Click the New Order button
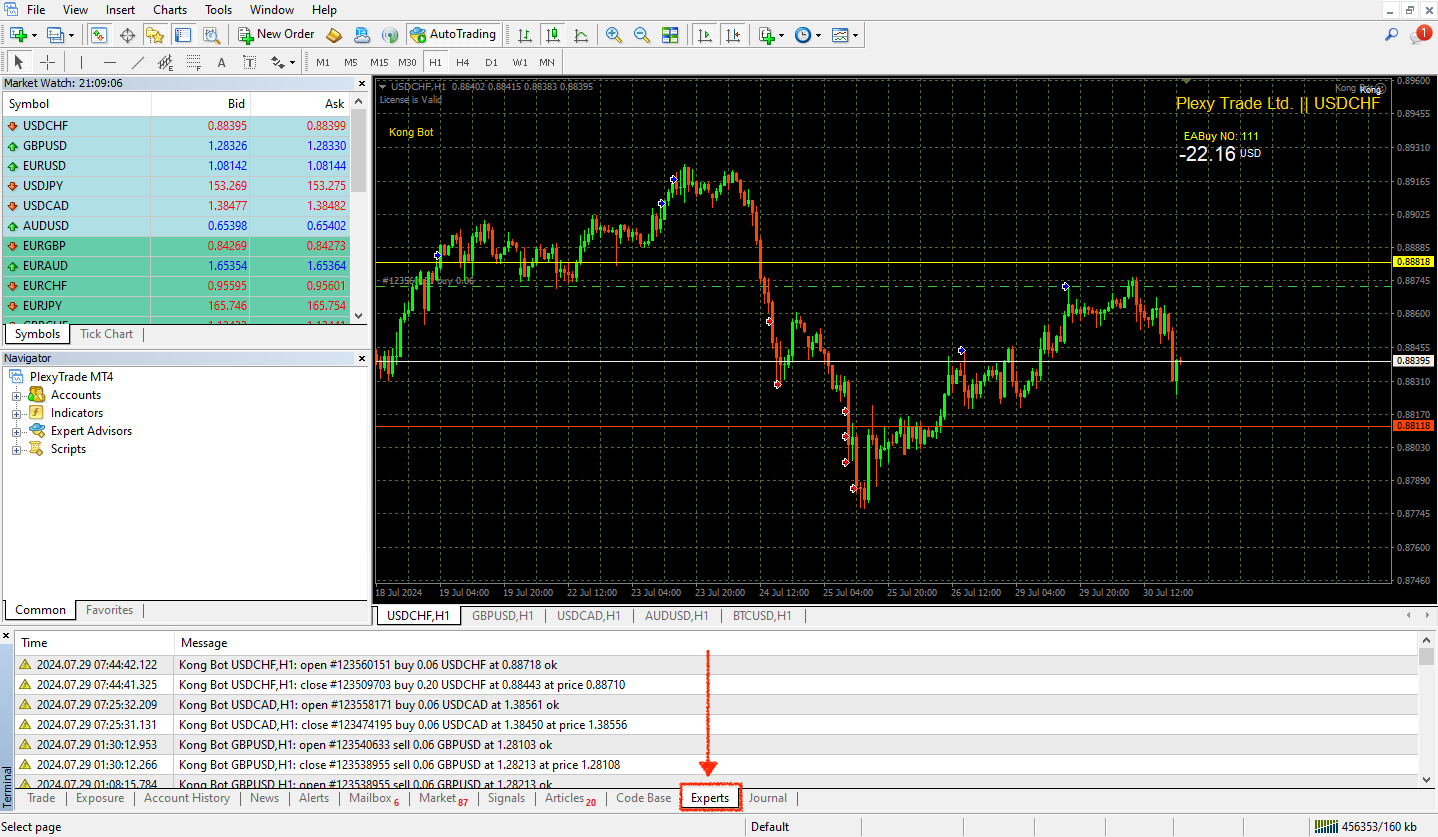1438x837 pixels. [x=276, y=34]
